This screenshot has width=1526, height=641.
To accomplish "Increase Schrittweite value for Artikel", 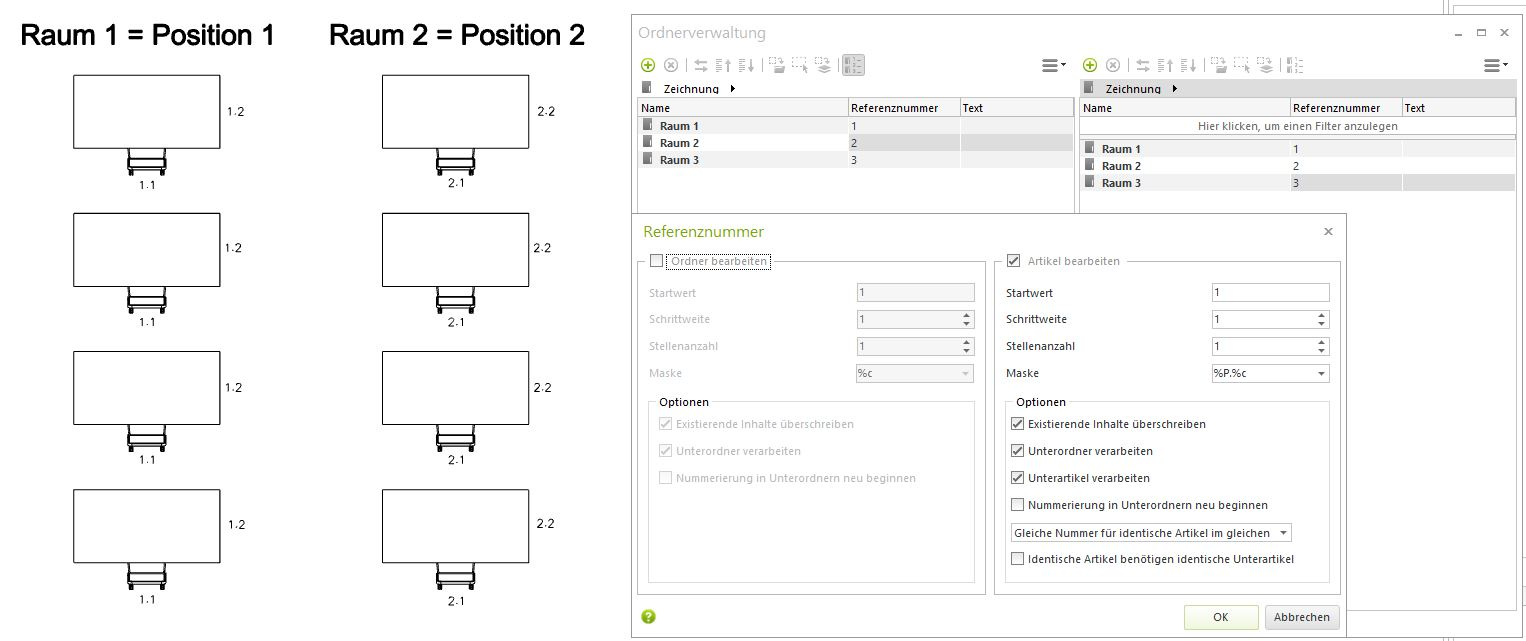I will (1322, 315).
